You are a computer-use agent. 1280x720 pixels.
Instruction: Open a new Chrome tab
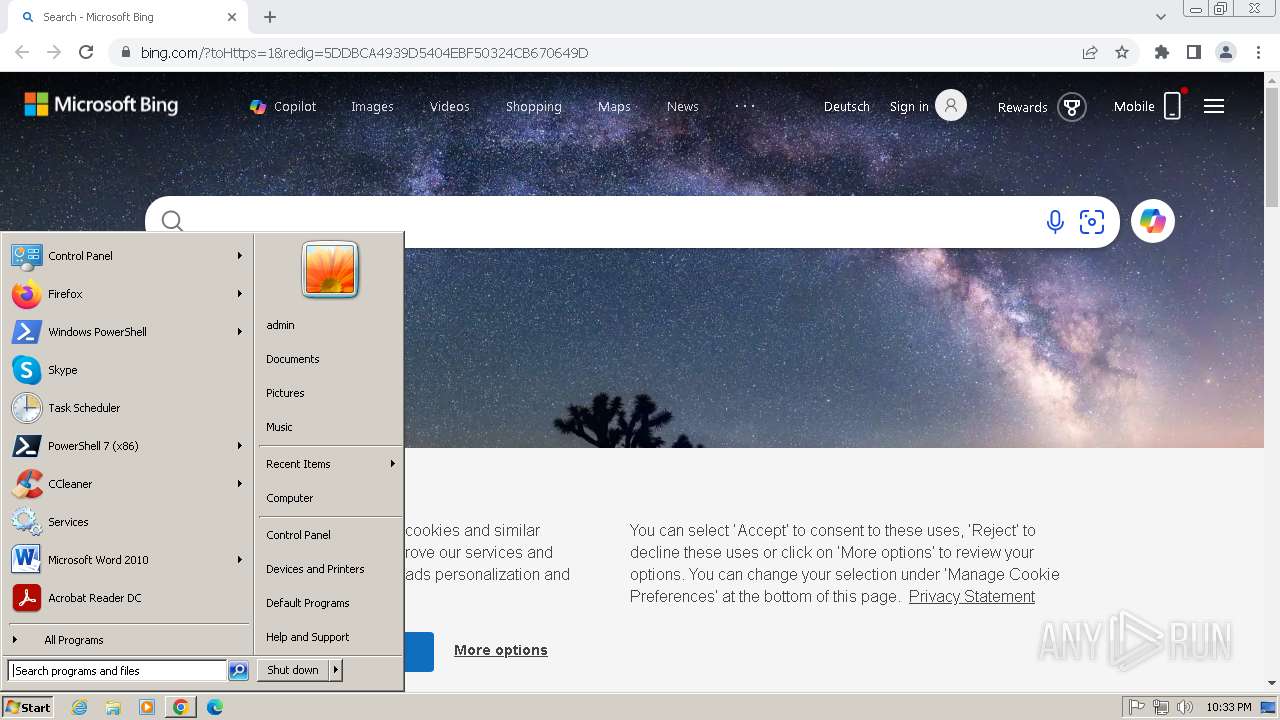coord(270,17)
